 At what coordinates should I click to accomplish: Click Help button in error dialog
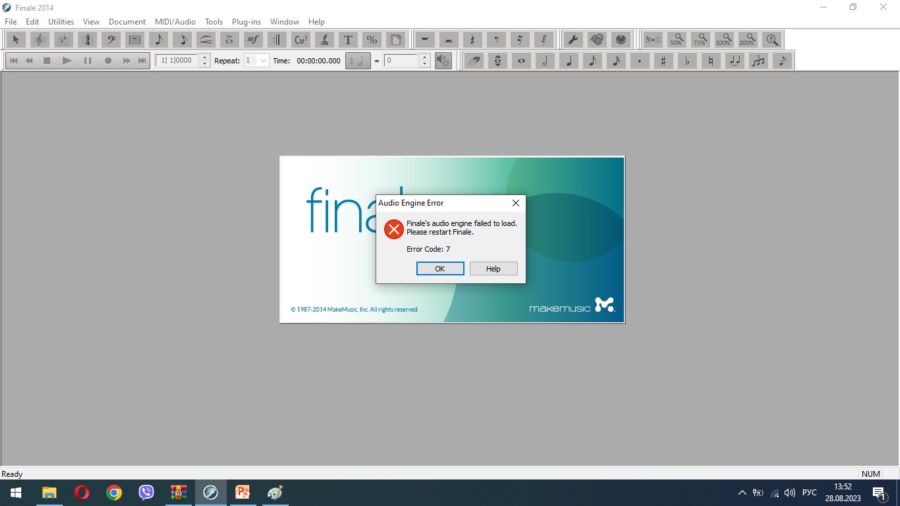coord(493,269)
